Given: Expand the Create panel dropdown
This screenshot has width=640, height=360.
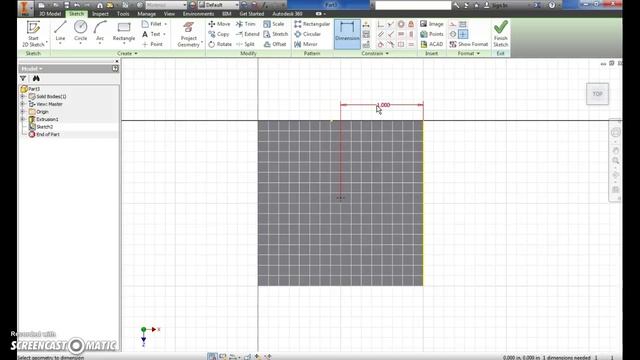Looking at the screenshot, I should (x=127, y=53).
